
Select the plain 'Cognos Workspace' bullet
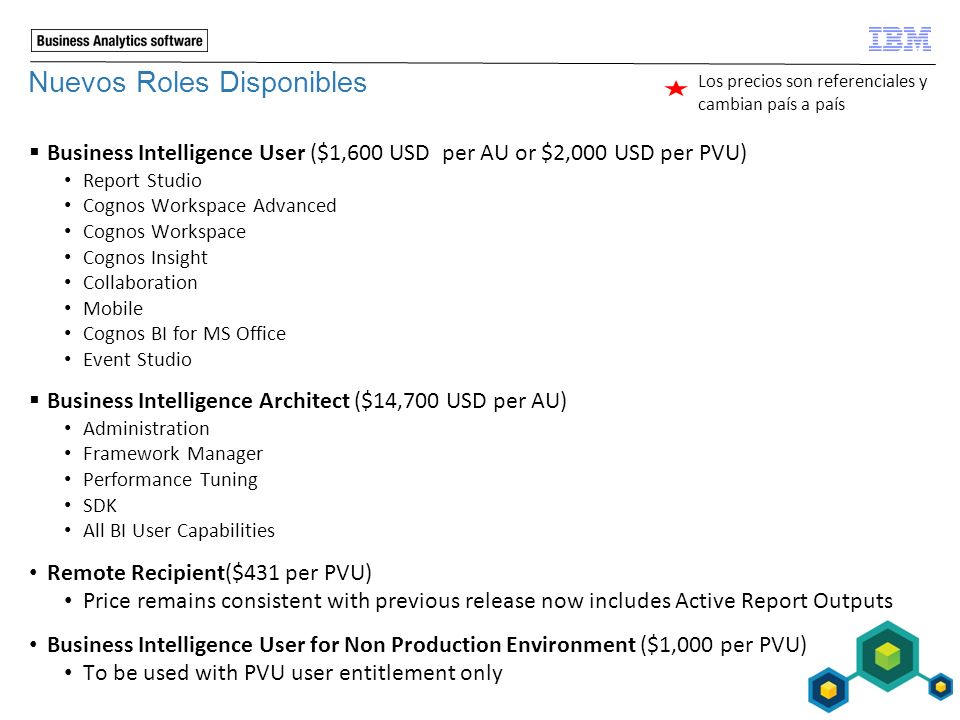coord(164,231)
